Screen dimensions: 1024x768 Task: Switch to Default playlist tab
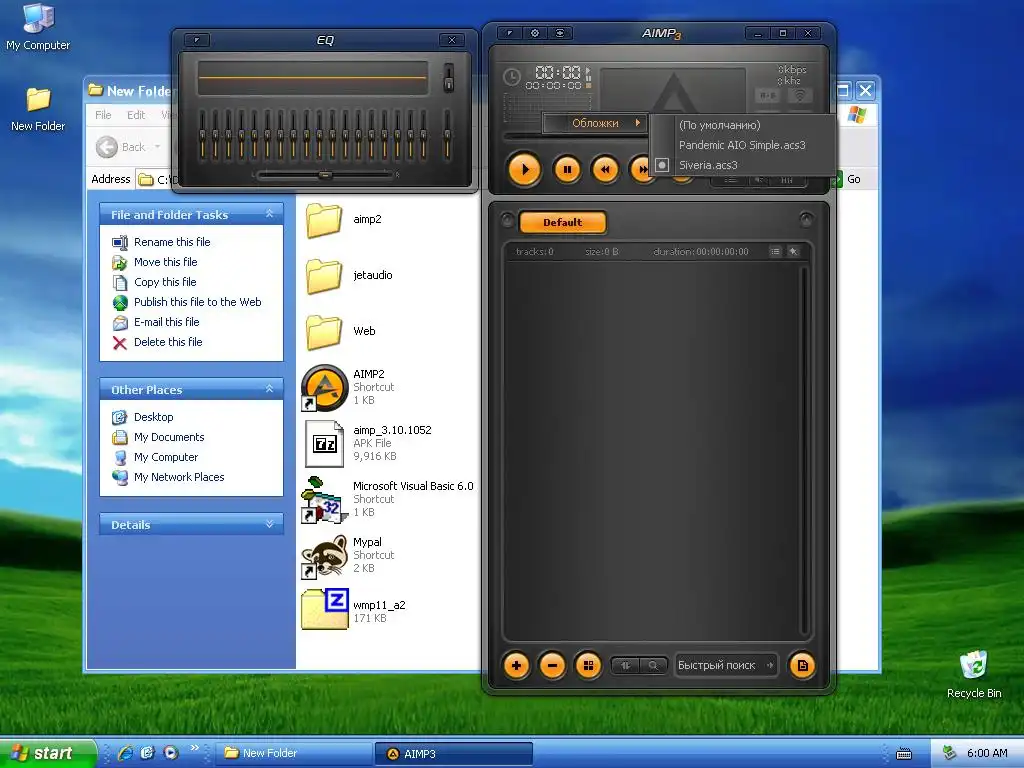pyautogui.click(x=562, y=222)
